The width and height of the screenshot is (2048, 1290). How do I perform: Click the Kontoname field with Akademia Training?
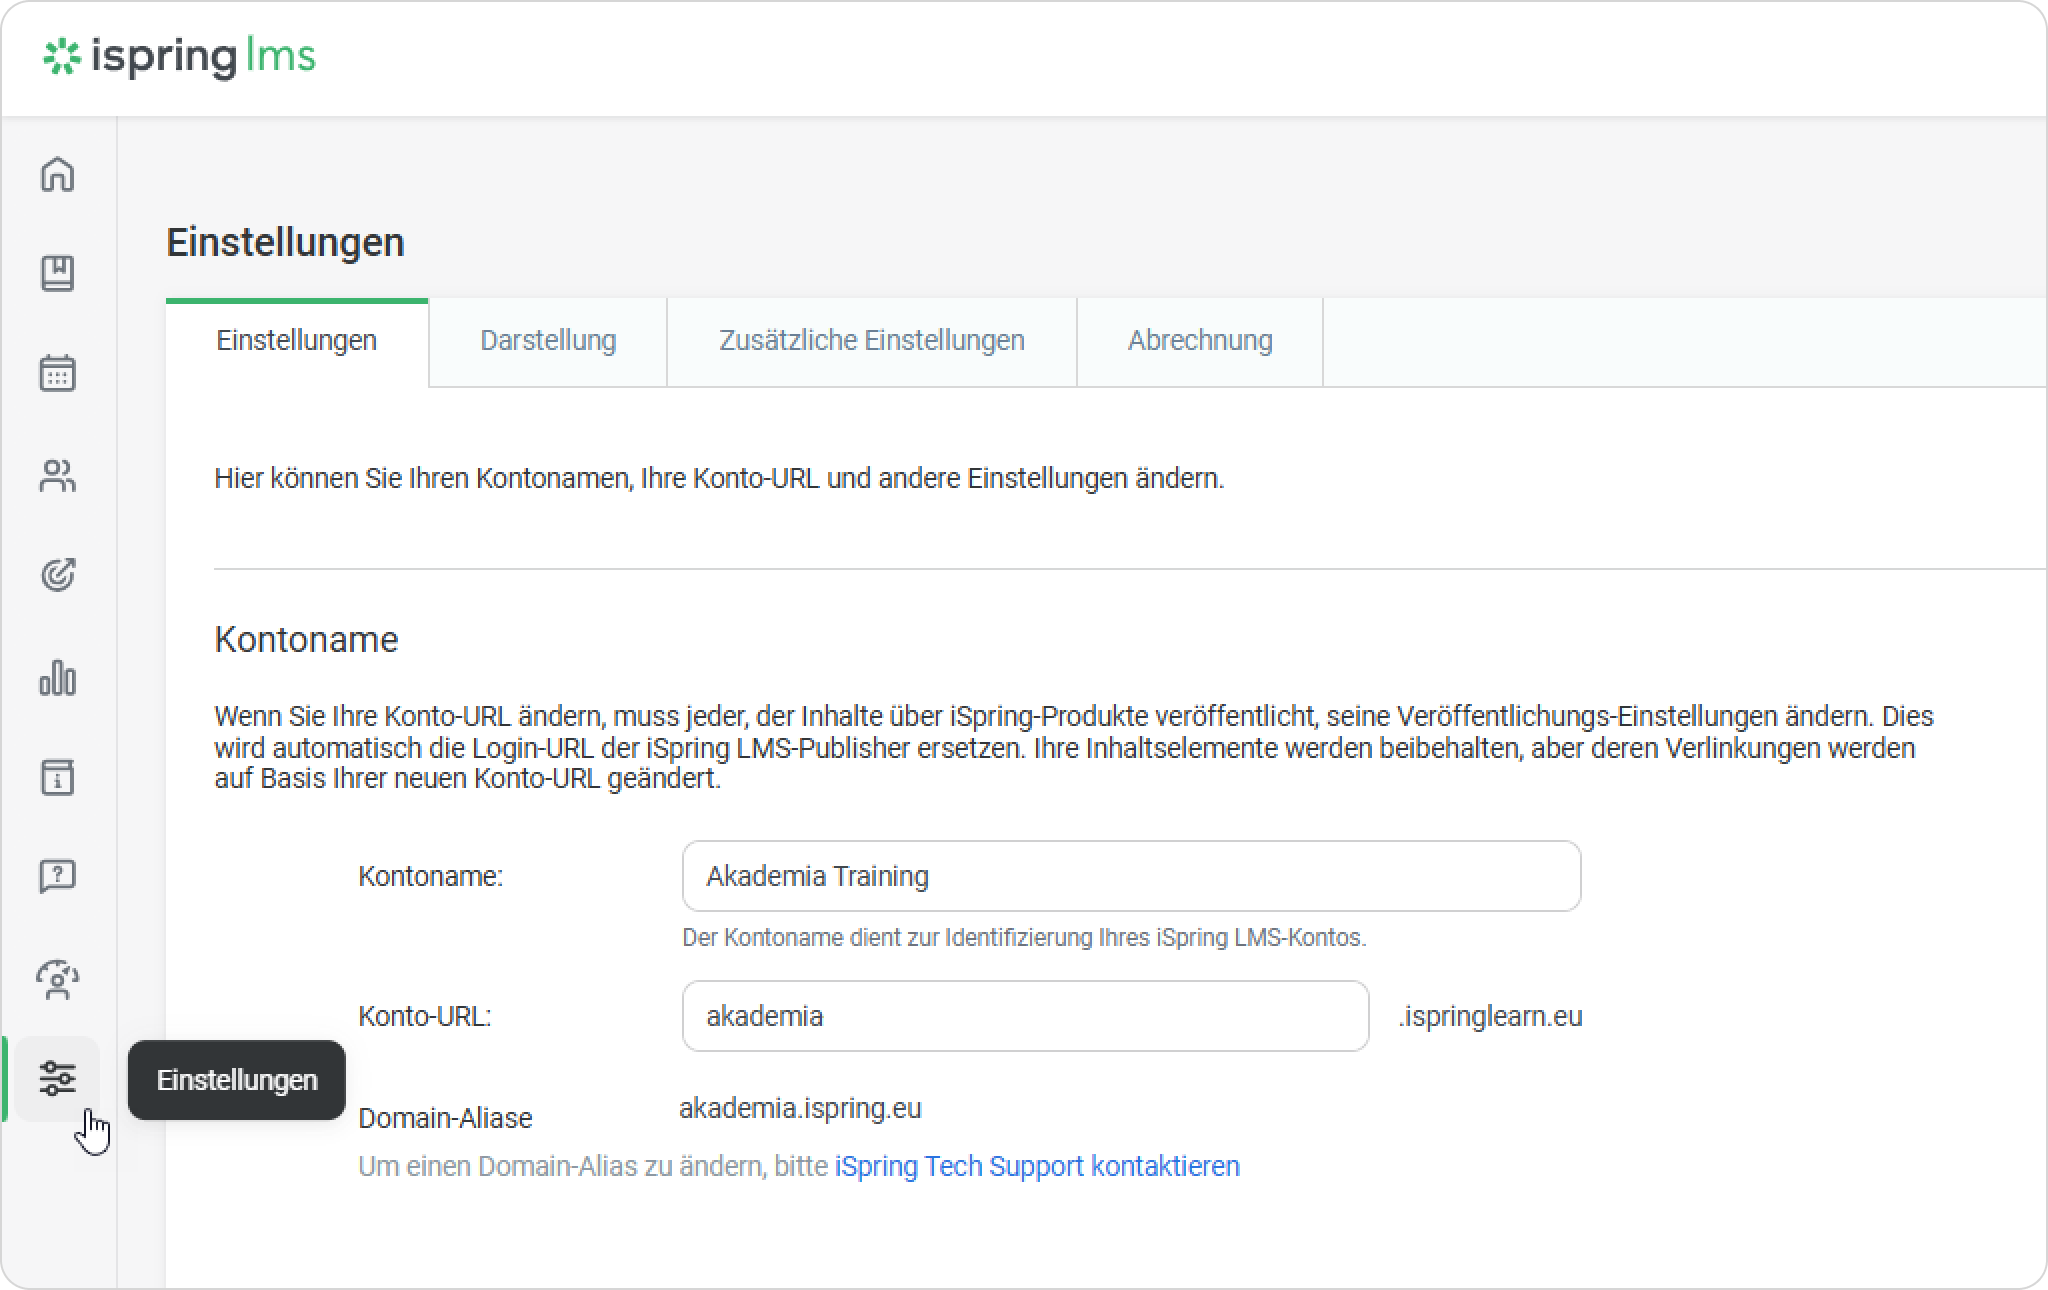click(x=1130, y=876)
